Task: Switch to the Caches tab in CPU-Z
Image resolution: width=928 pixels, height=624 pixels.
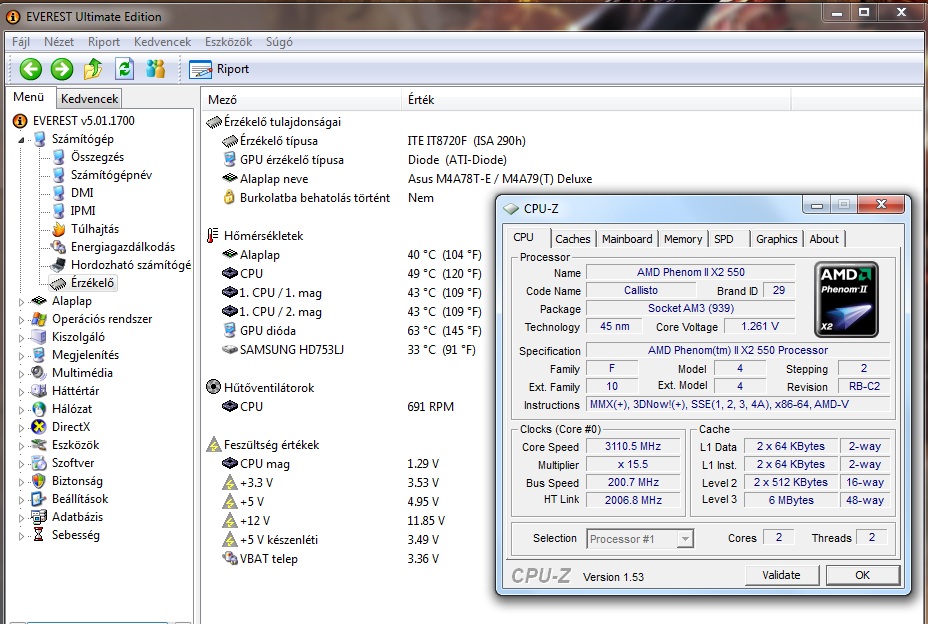Action: click(572, 239)
